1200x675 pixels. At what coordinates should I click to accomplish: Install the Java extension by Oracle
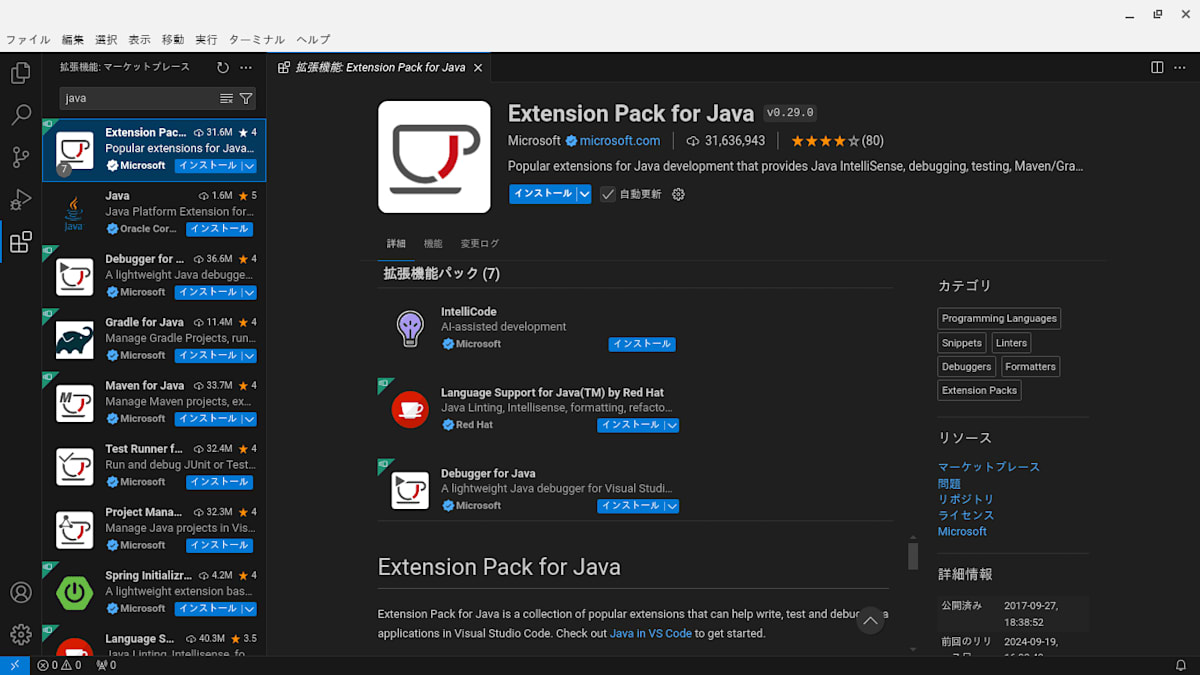point(219,229)
